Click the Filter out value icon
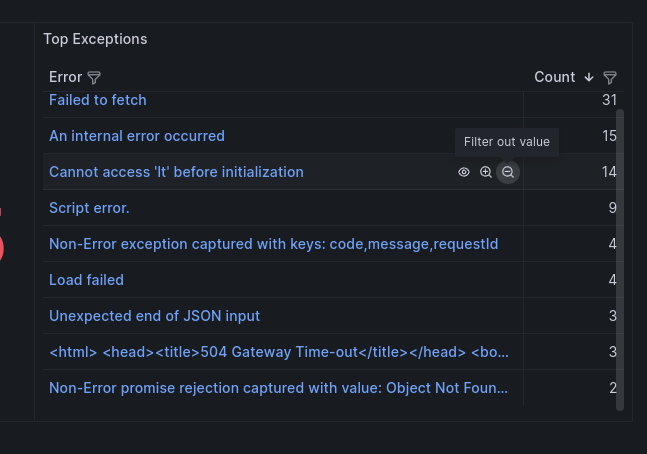Screen dimensions: 647x454 [508, 172]
